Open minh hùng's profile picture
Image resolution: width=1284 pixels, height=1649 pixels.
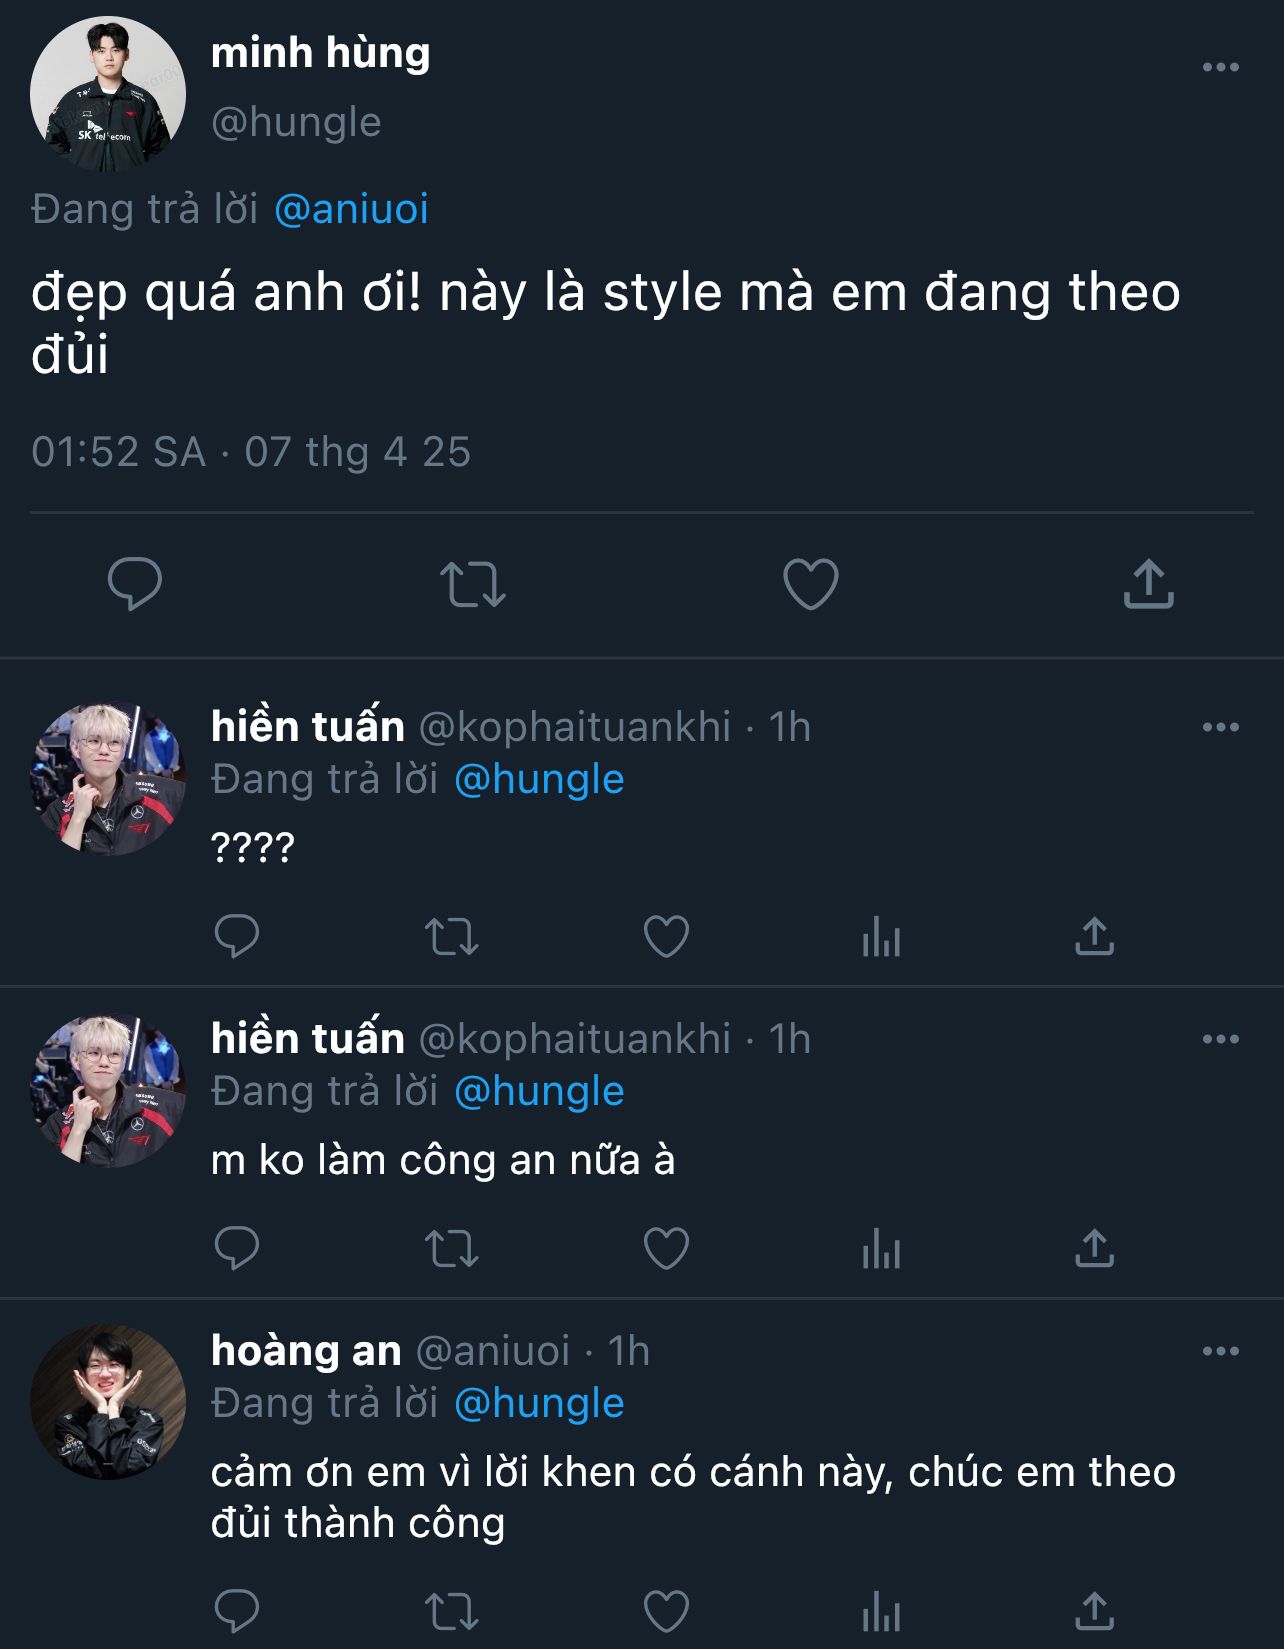(108, 93)
